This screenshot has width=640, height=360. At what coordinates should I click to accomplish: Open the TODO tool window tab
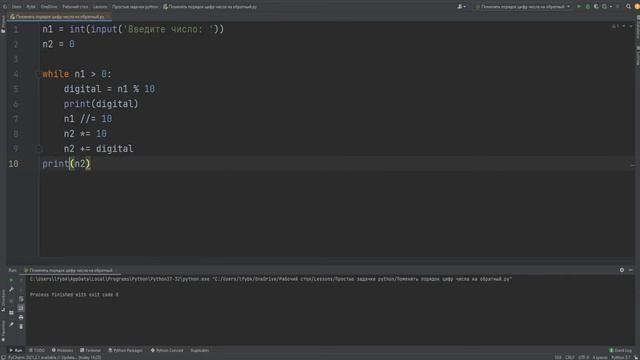[37, 350]
